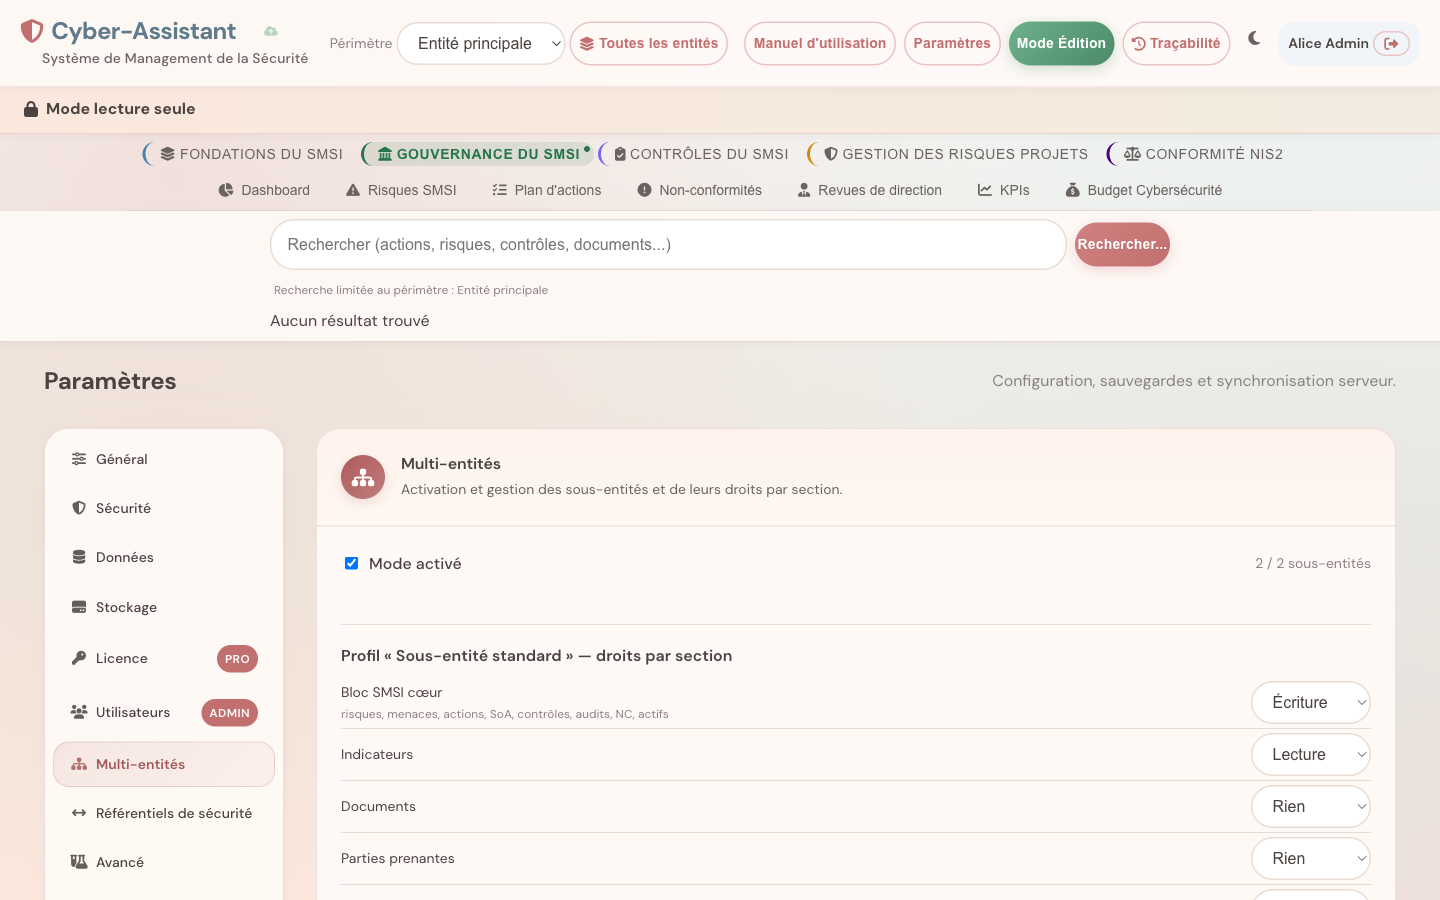This screenshot has height=900, width=1440.
Task: Open the Périmètre Entité principale dropdown
Action: pos(481,43)
